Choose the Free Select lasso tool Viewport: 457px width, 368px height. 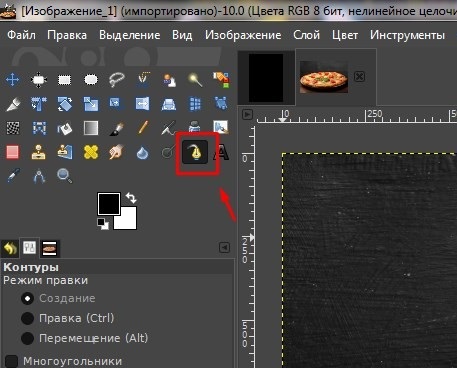point(117,80)
